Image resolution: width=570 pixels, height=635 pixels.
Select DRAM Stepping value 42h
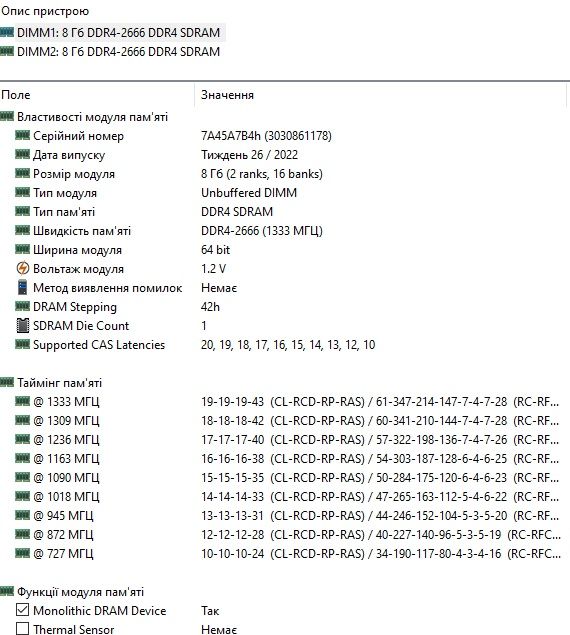click(210, 307)
